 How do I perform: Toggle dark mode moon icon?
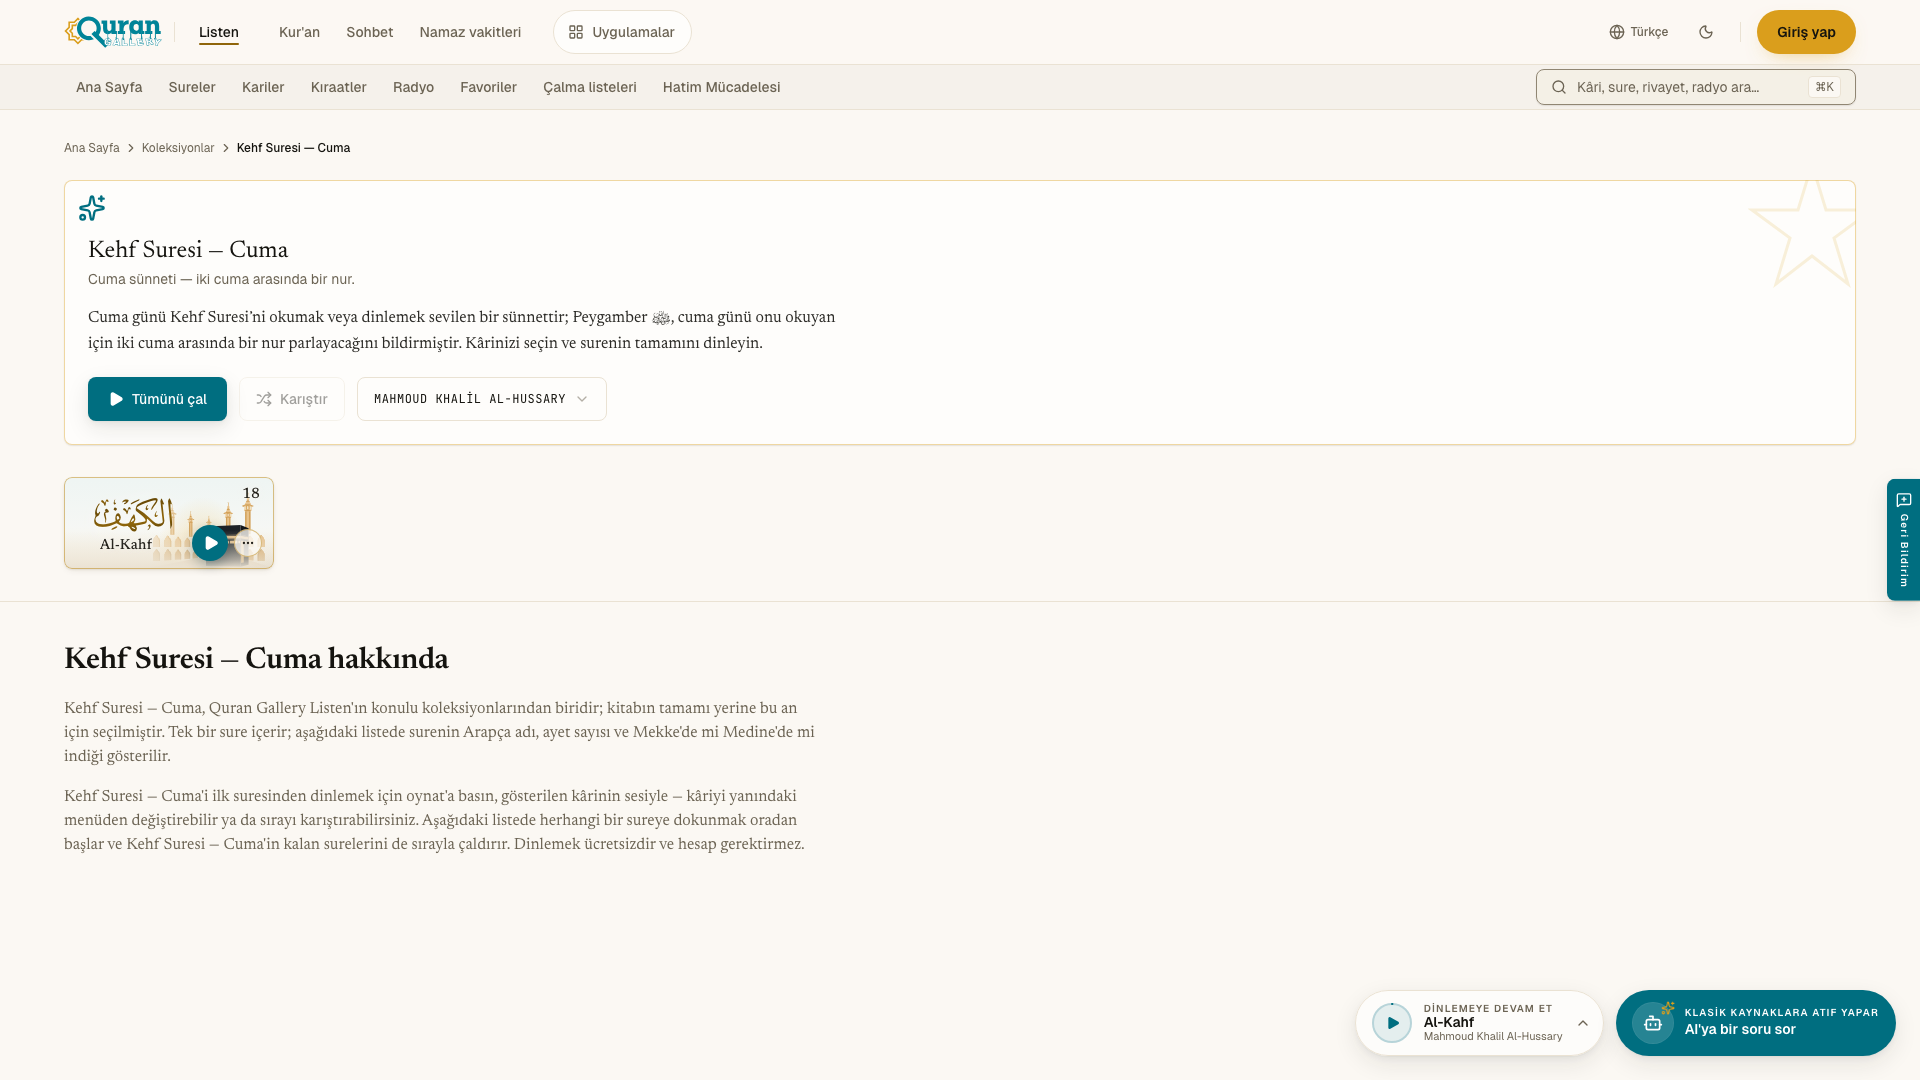click(x=1706, y=32)
